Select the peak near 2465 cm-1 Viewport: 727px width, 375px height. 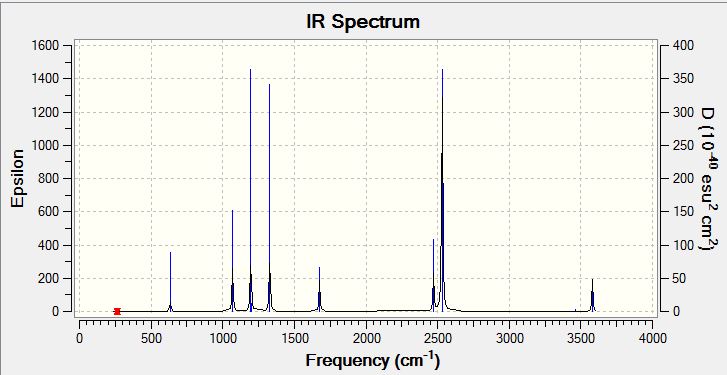tap(434, 275)
